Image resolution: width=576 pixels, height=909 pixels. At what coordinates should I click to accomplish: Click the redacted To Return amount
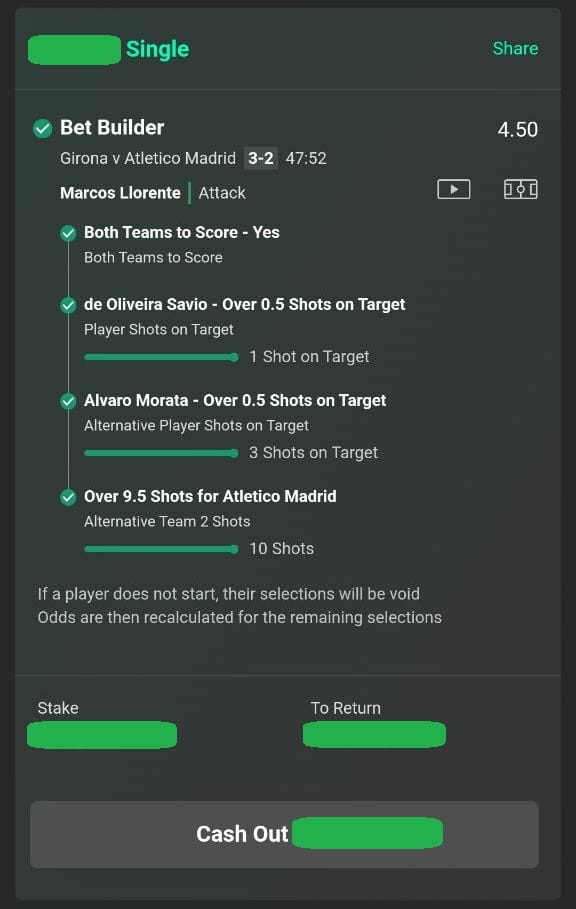pyautogui.click(x=374, y=735)
